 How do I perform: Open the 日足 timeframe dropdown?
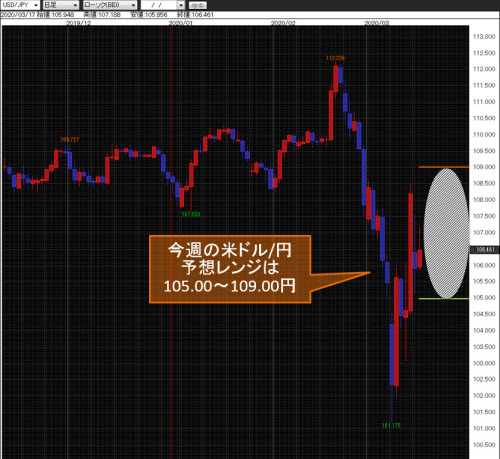click(61, 5)
